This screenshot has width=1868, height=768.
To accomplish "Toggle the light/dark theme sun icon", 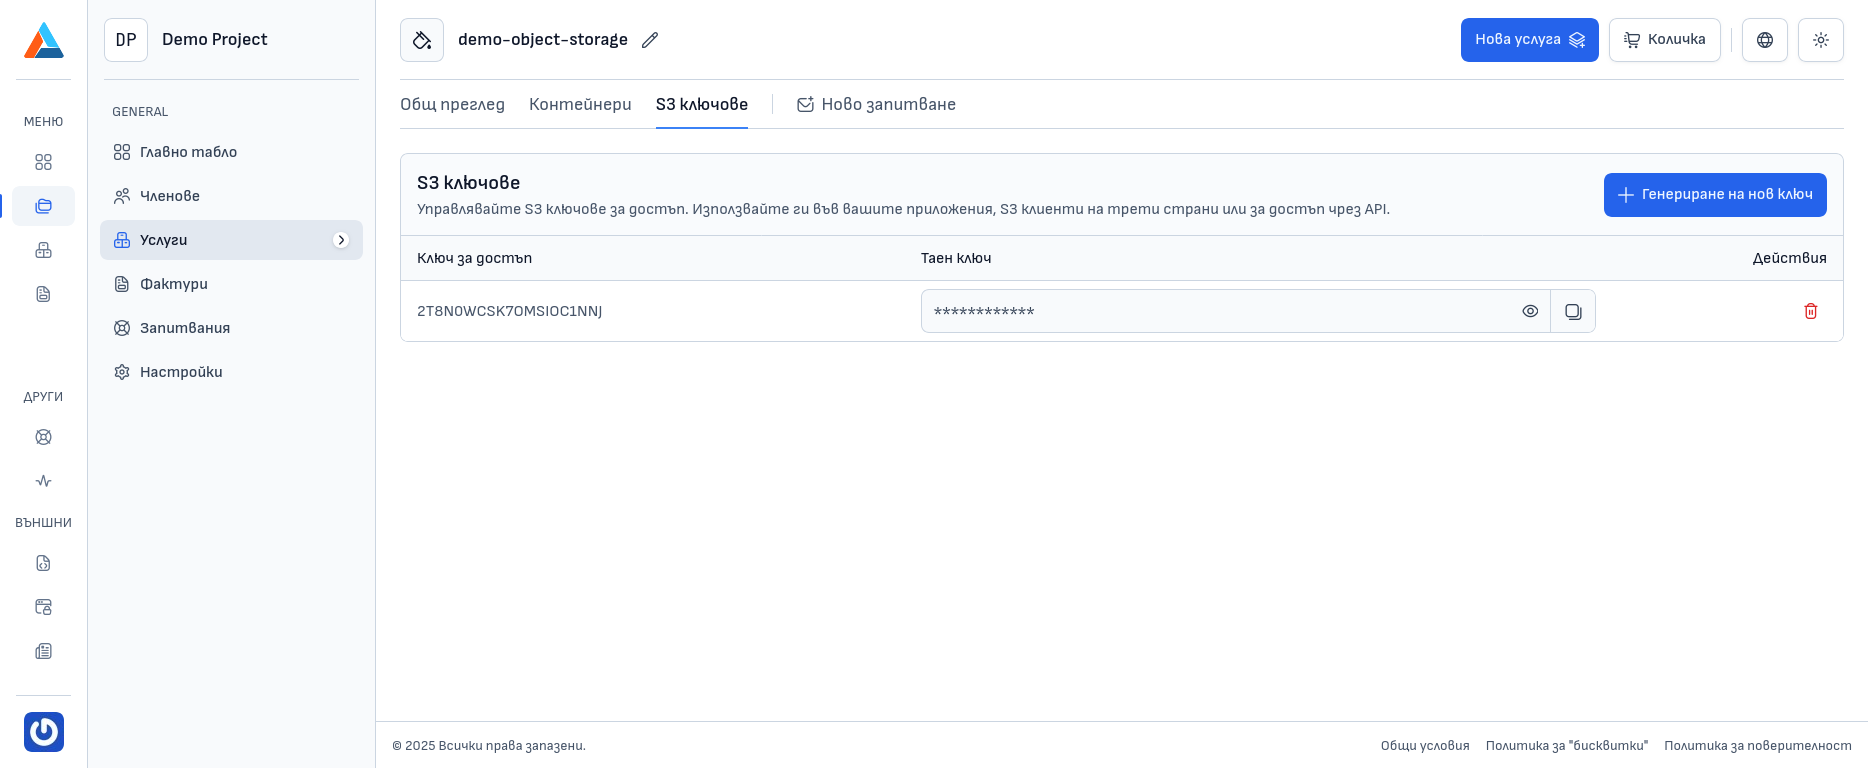I will 1820,40.
